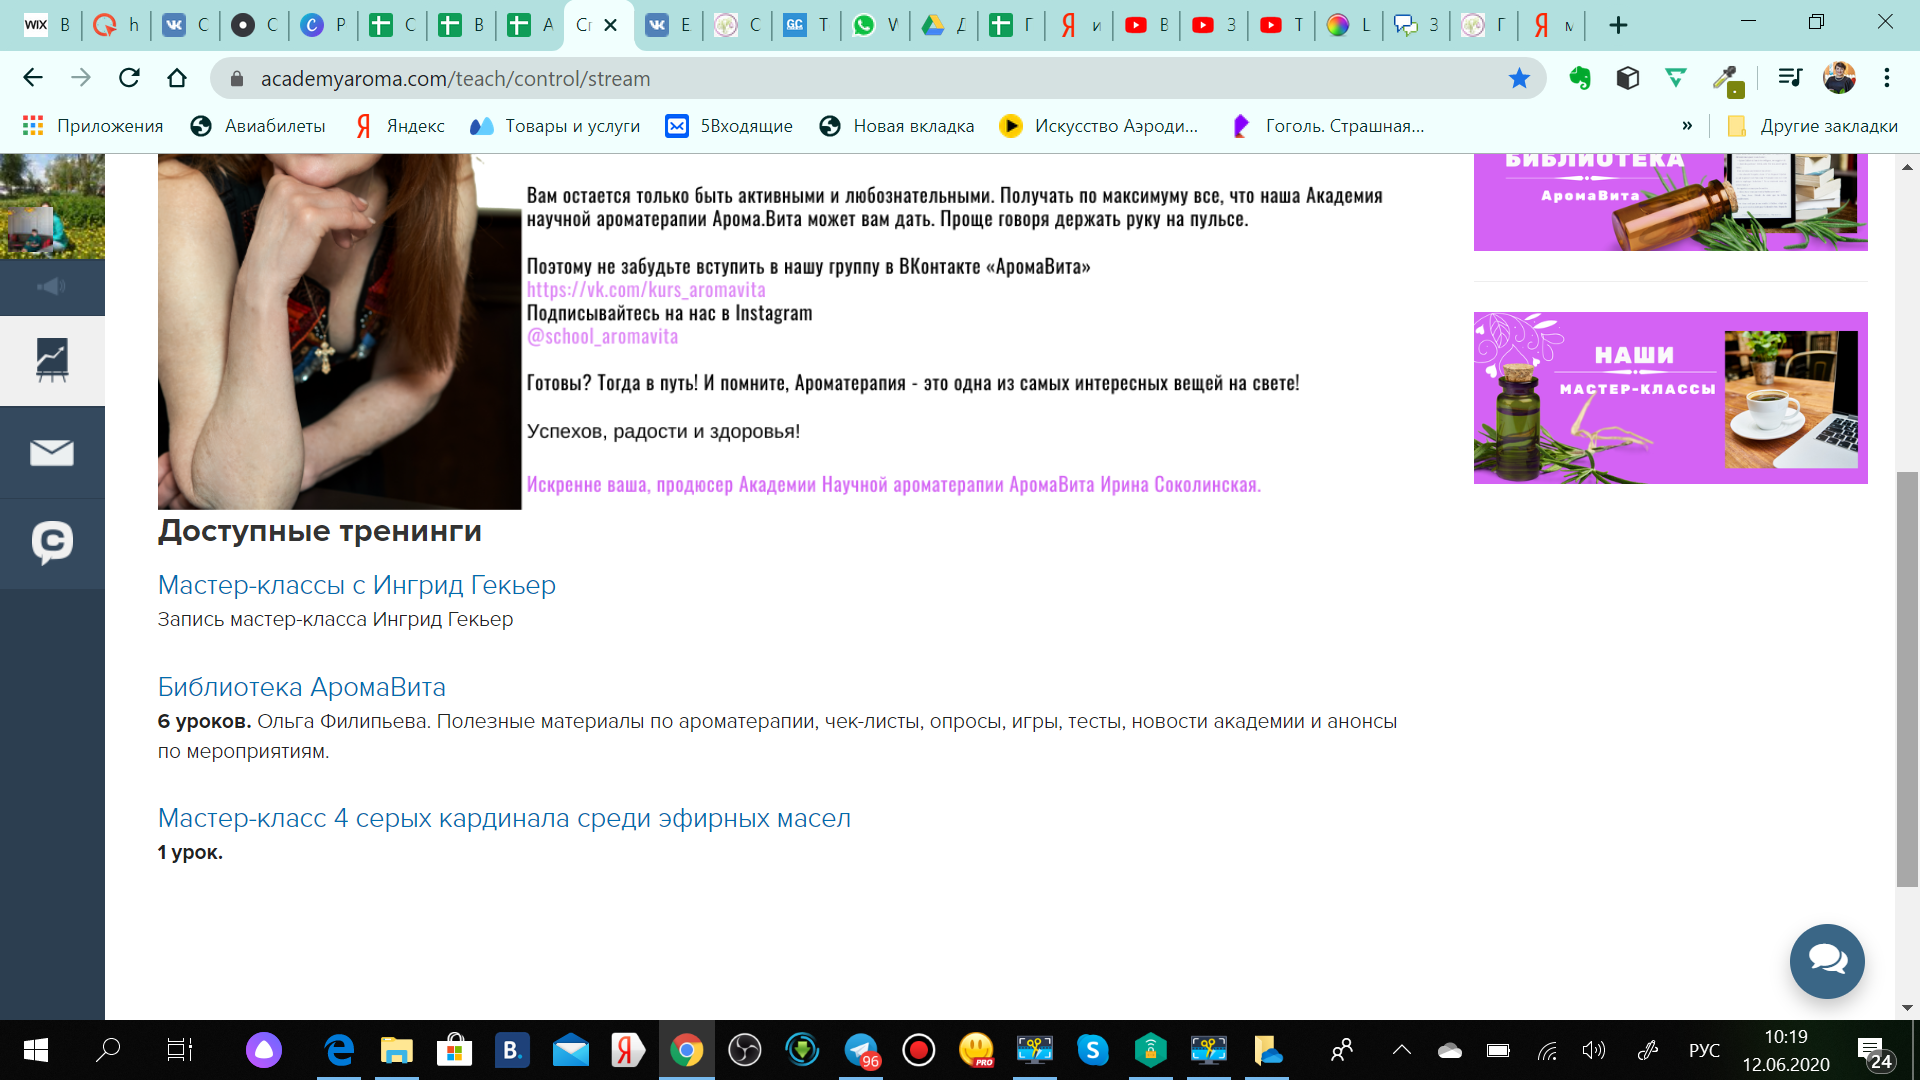Viewport: 1920px width, 1080px height.
Task: Open the trainings chart board sidebar icon
Action: pyautogui.click(x=52, y=360)
